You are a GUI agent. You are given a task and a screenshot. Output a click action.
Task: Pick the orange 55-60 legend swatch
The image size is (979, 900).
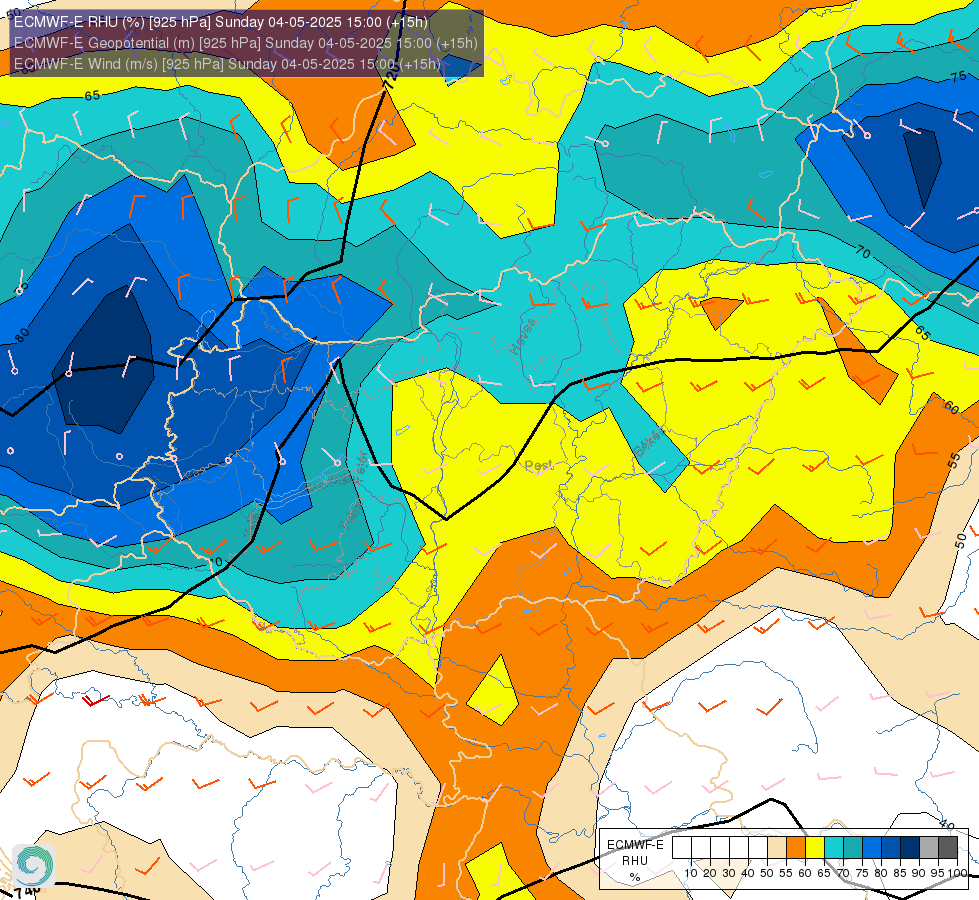[x=796, y=848]
